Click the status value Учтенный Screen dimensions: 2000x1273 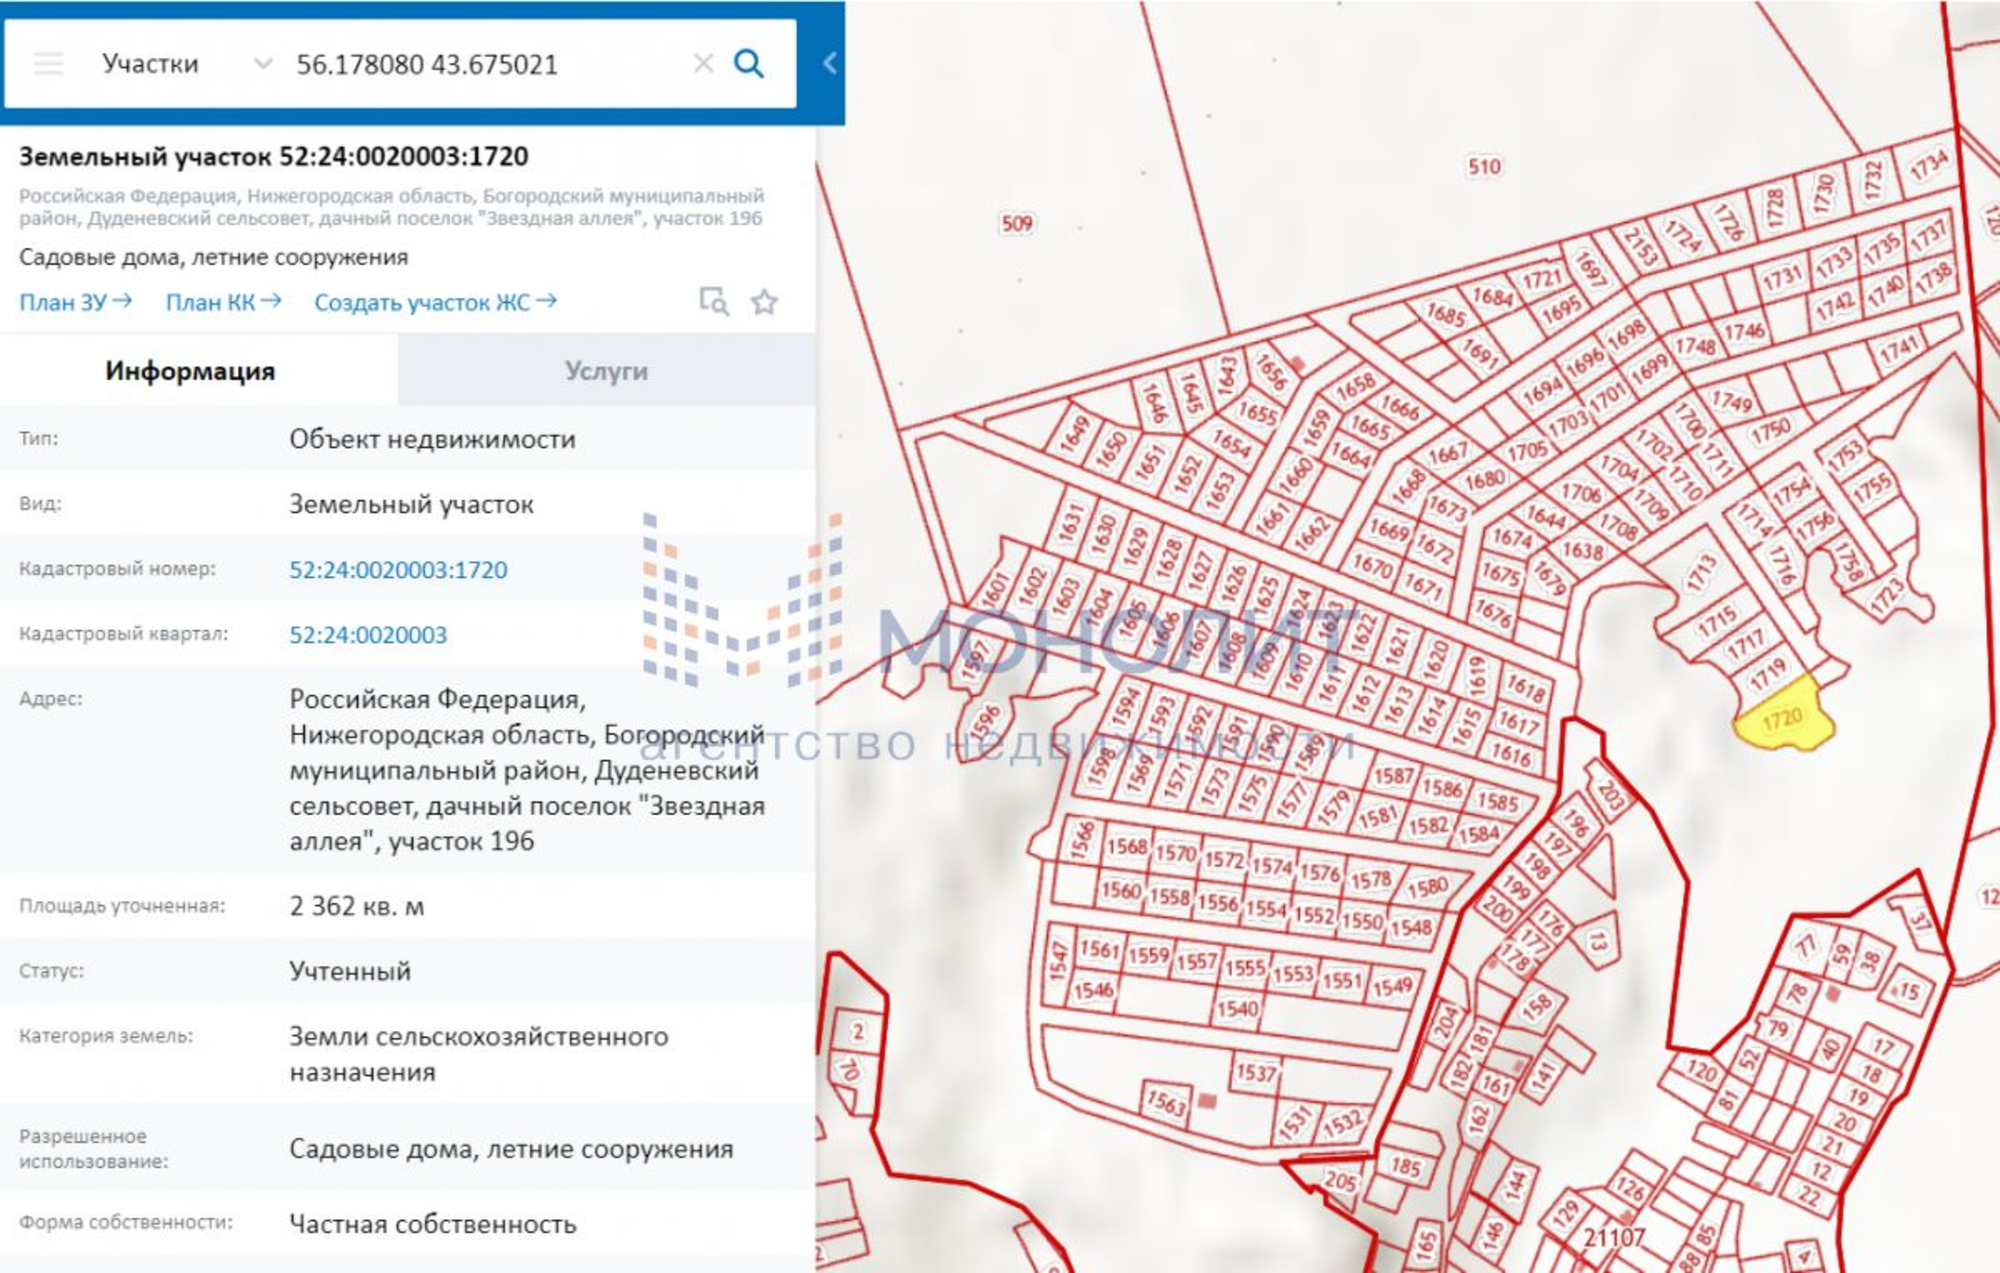point(350,971)
